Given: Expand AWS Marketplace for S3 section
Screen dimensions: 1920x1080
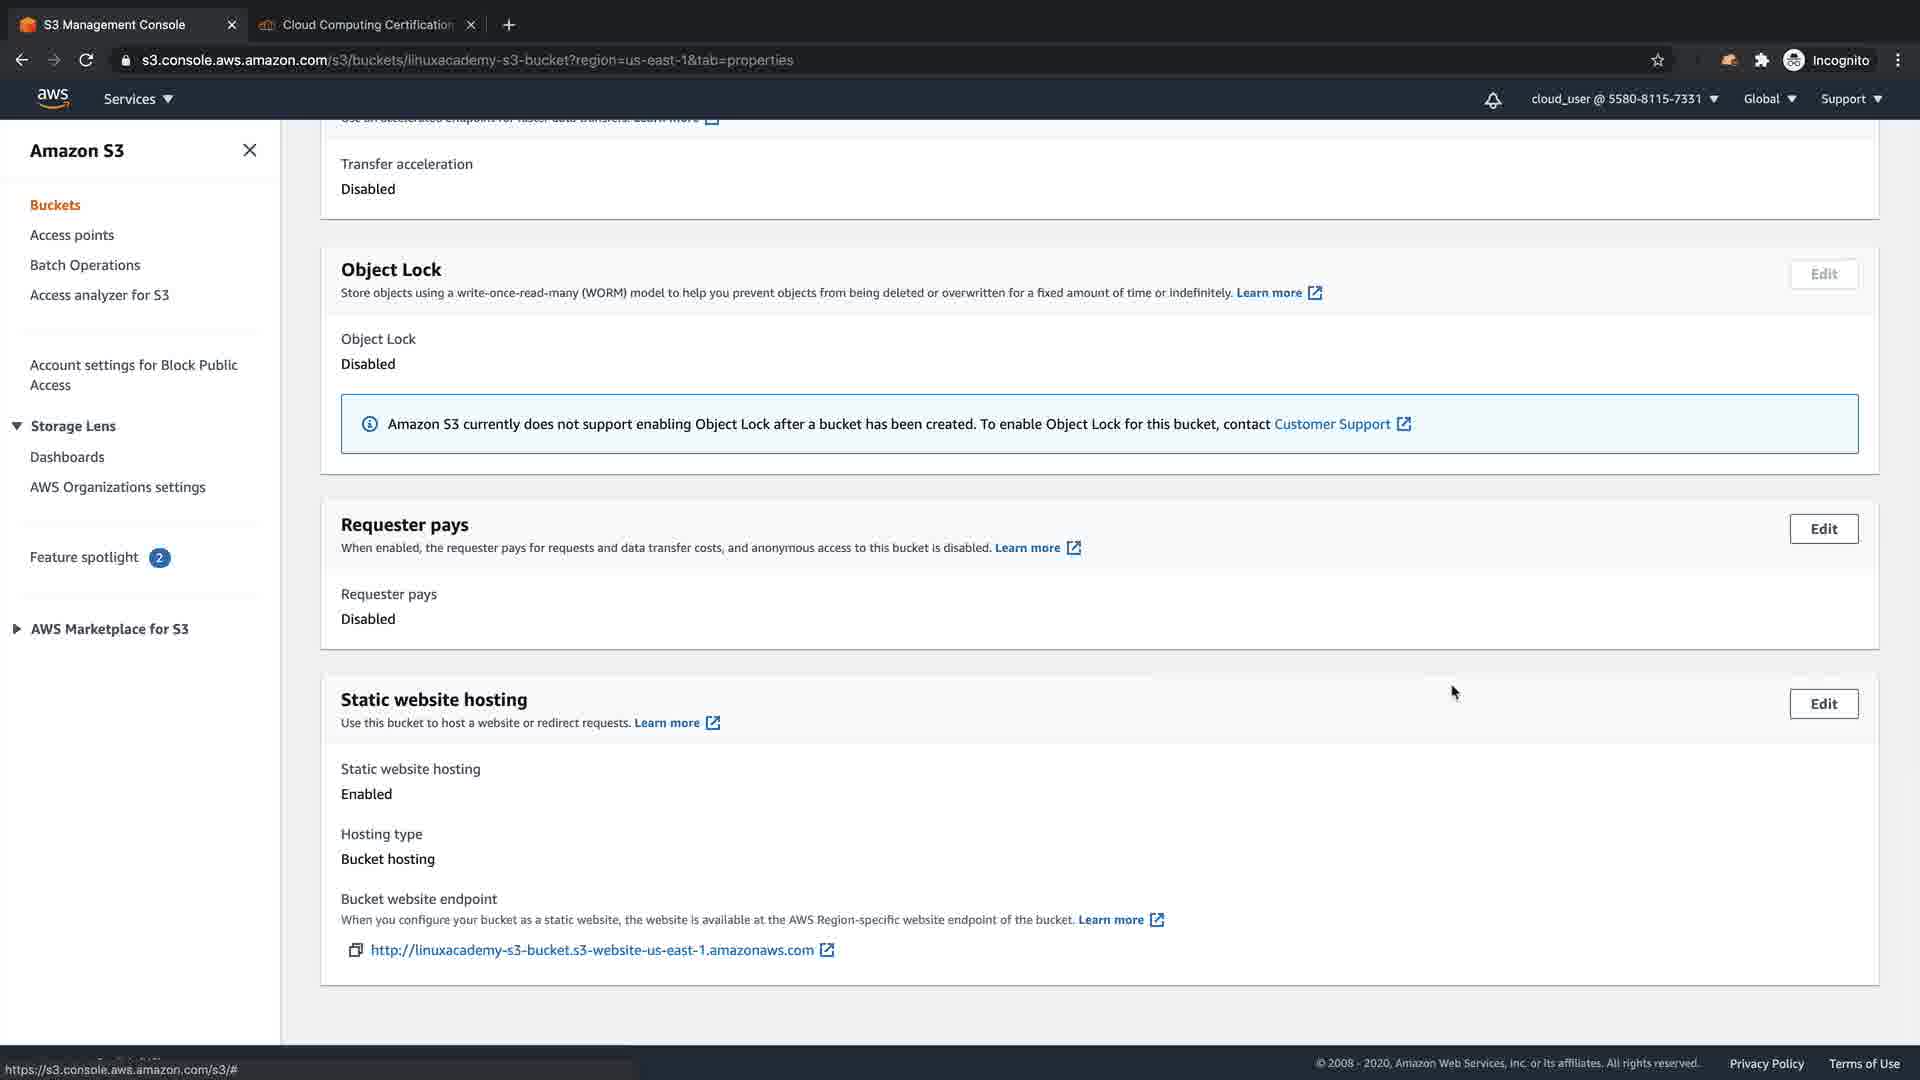Looking at the screenshot, I should click(17, 629).
